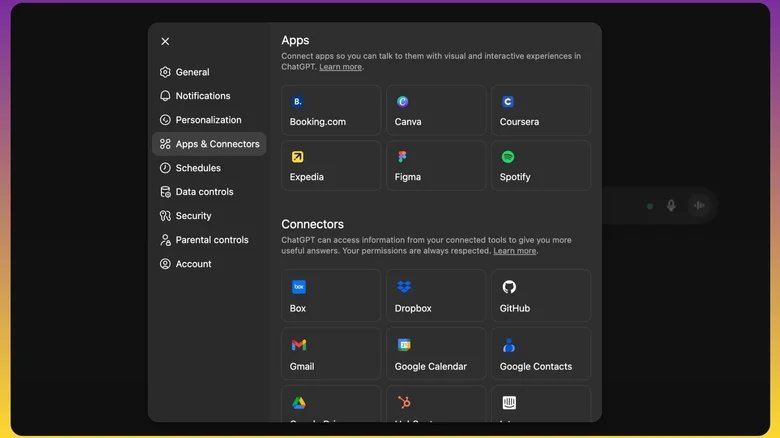Go to General settings
The image size is (780, 438).
point(192,72)
